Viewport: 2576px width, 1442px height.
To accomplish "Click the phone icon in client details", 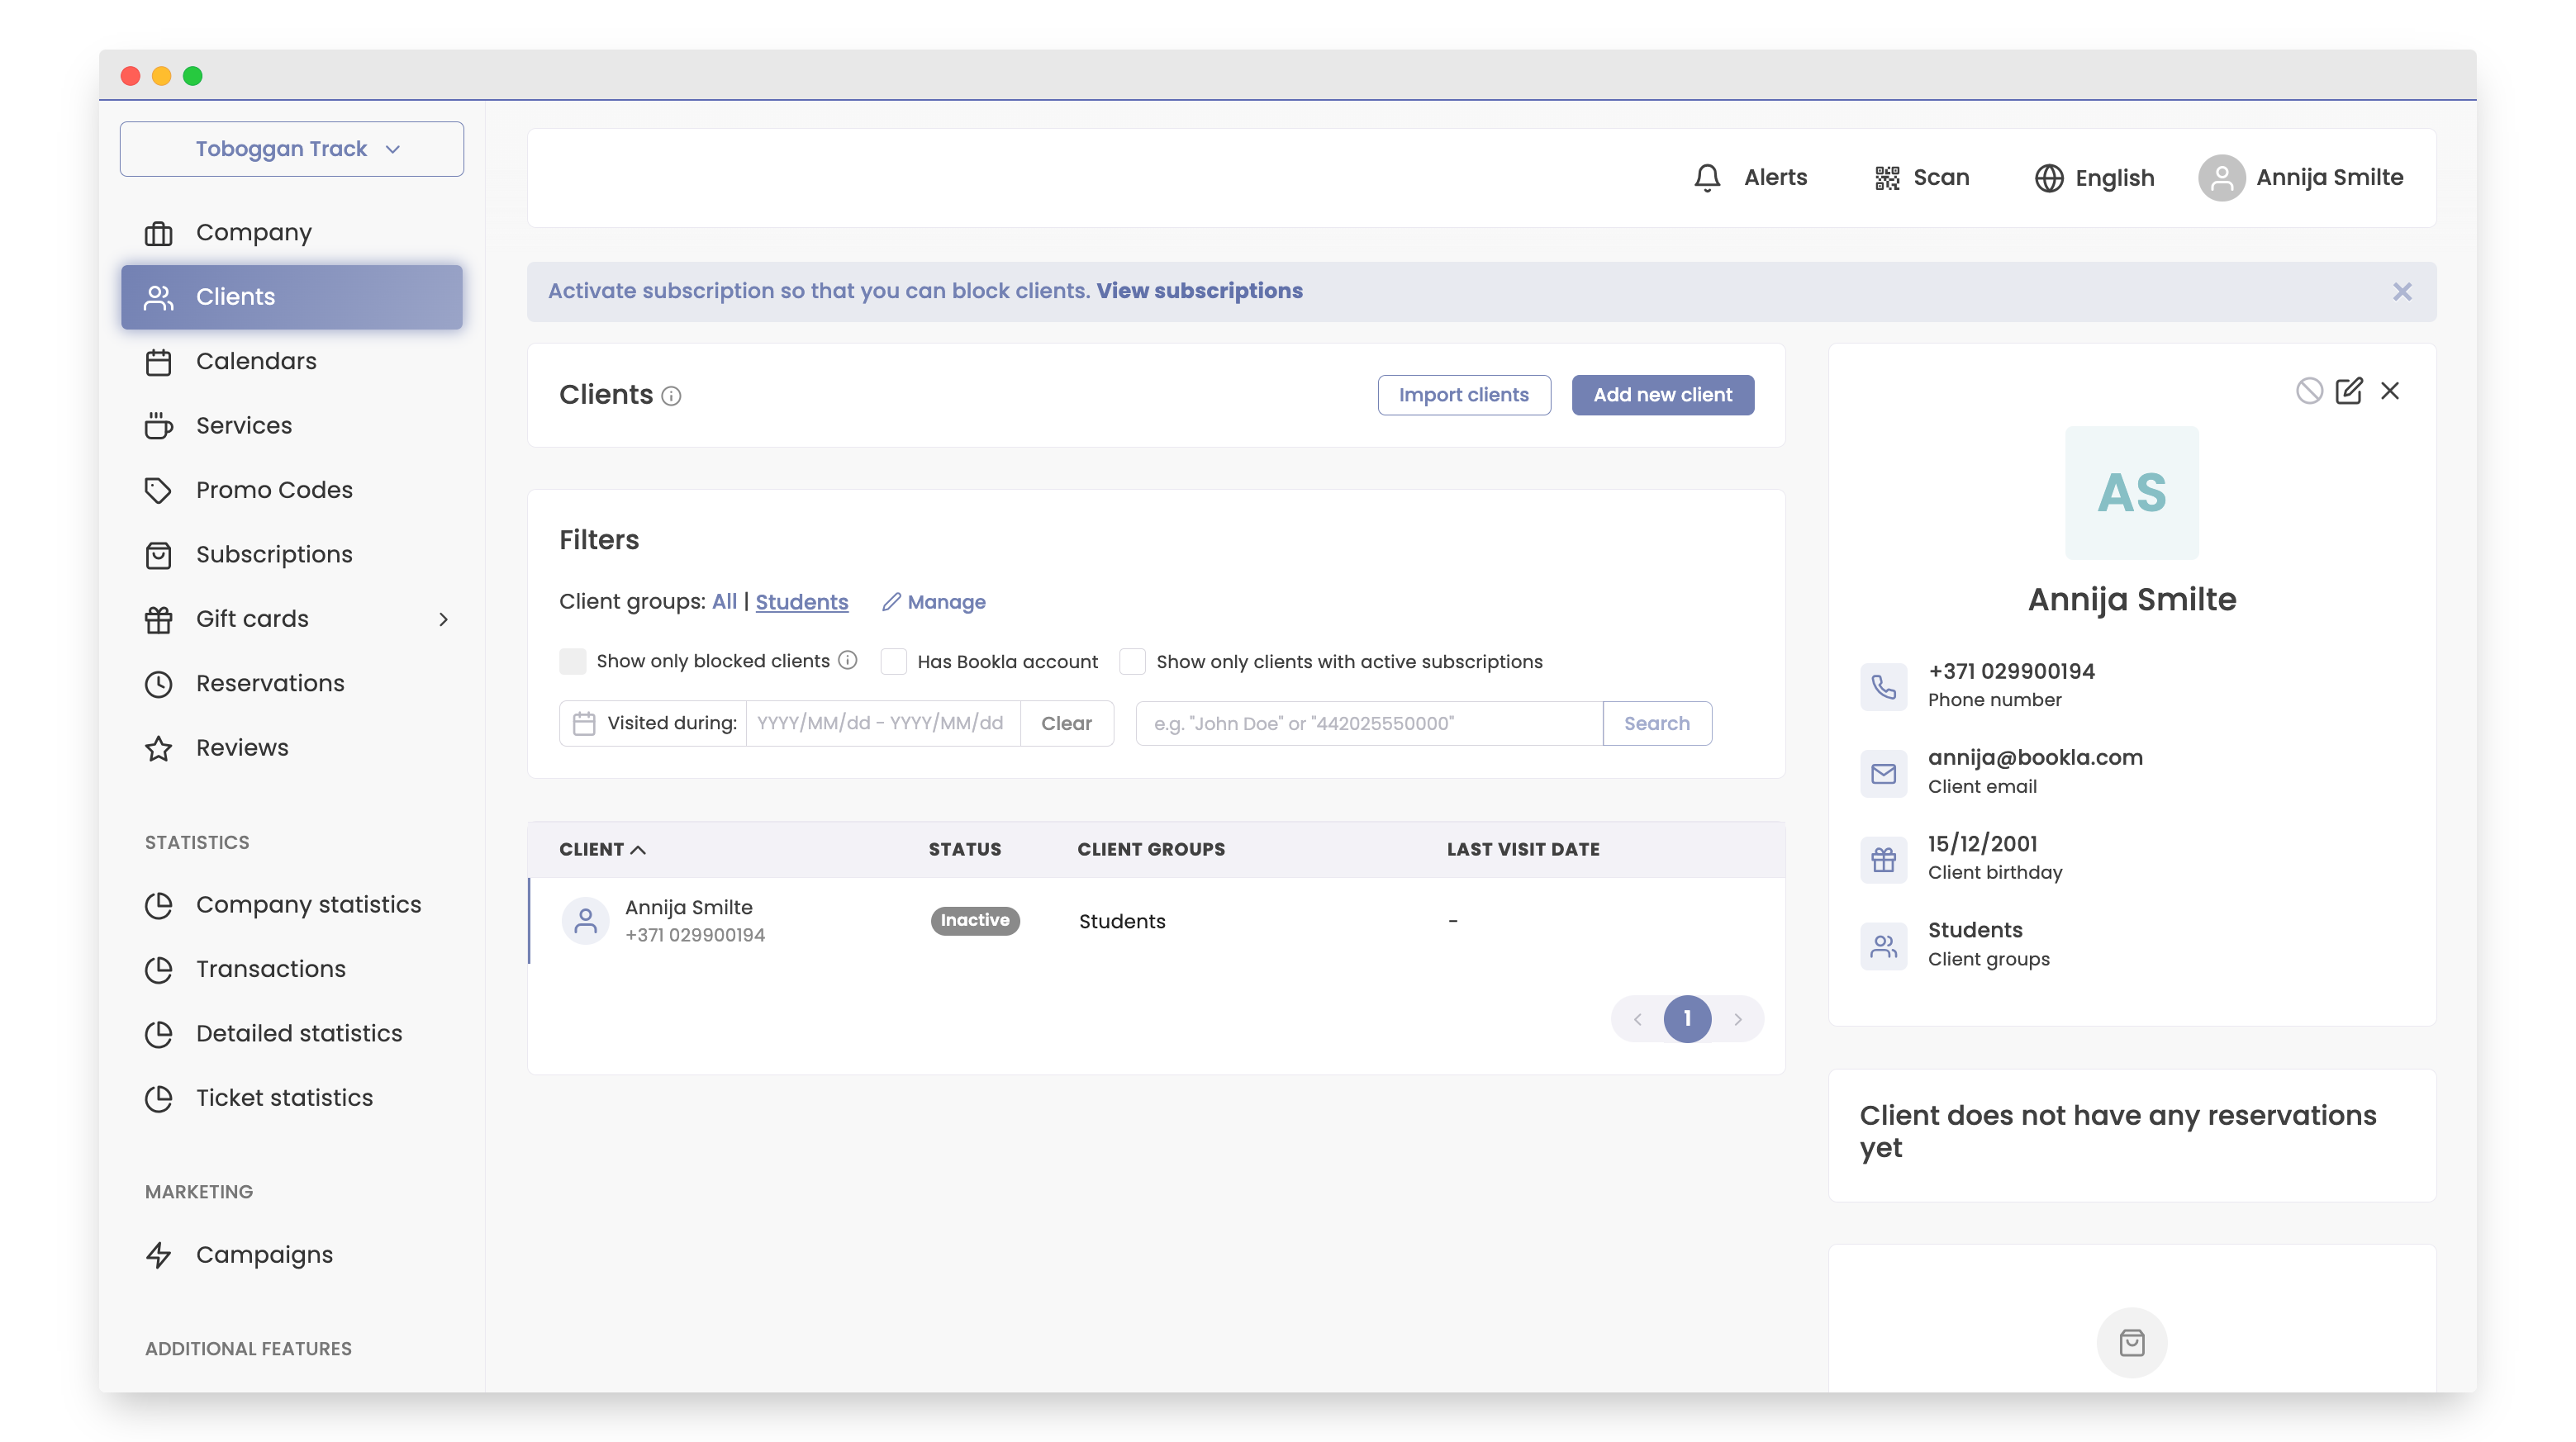I will pyautogui.click(x=1883, y=687).
